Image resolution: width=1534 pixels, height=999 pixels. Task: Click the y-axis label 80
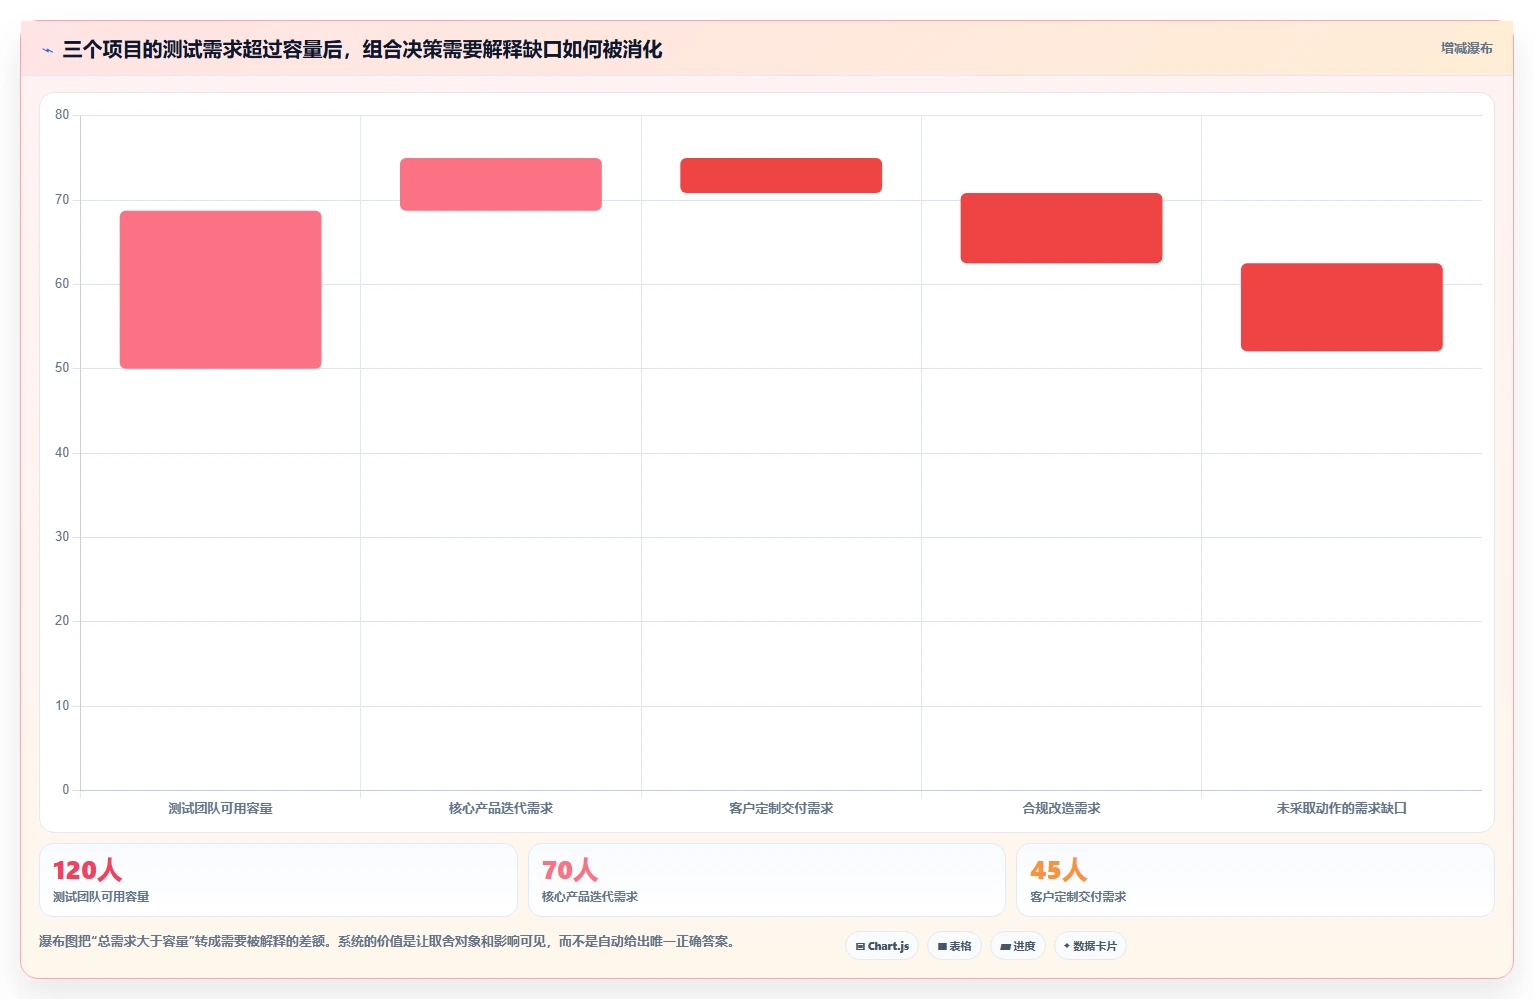click(x=62, y=115)
